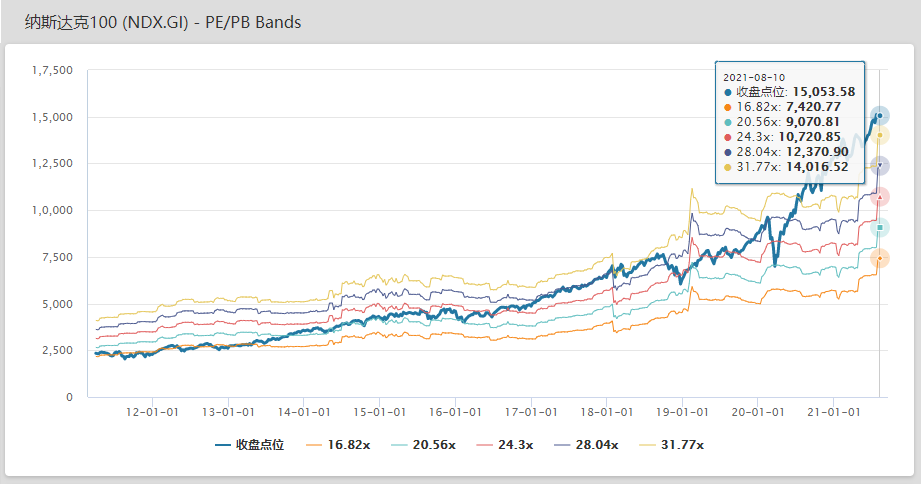Image resolution: width=921 pixels, height=484 pixels.
Task: Toggle the 28.04x legend series
Action: pyautogui.click(x=586, y=445)
